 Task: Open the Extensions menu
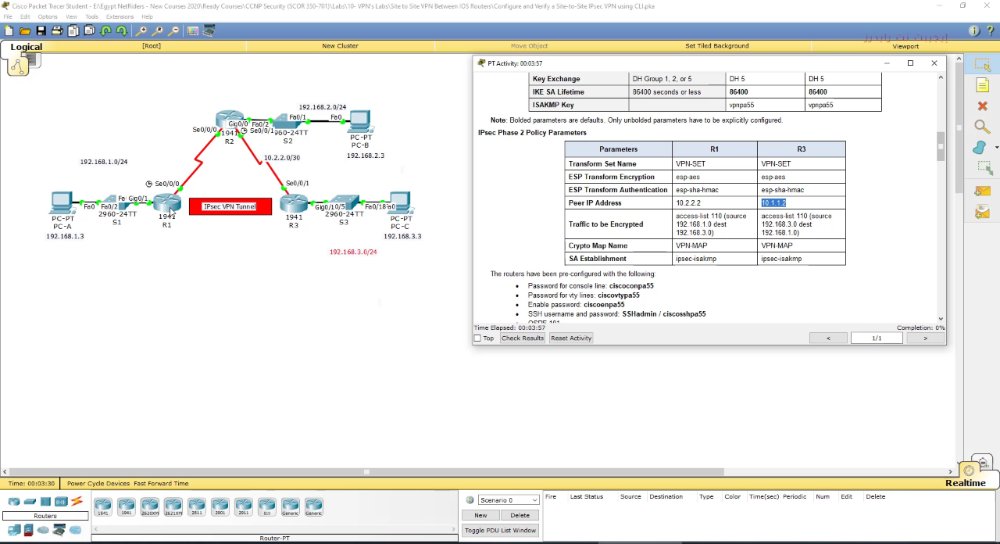[x=120, y=17]
